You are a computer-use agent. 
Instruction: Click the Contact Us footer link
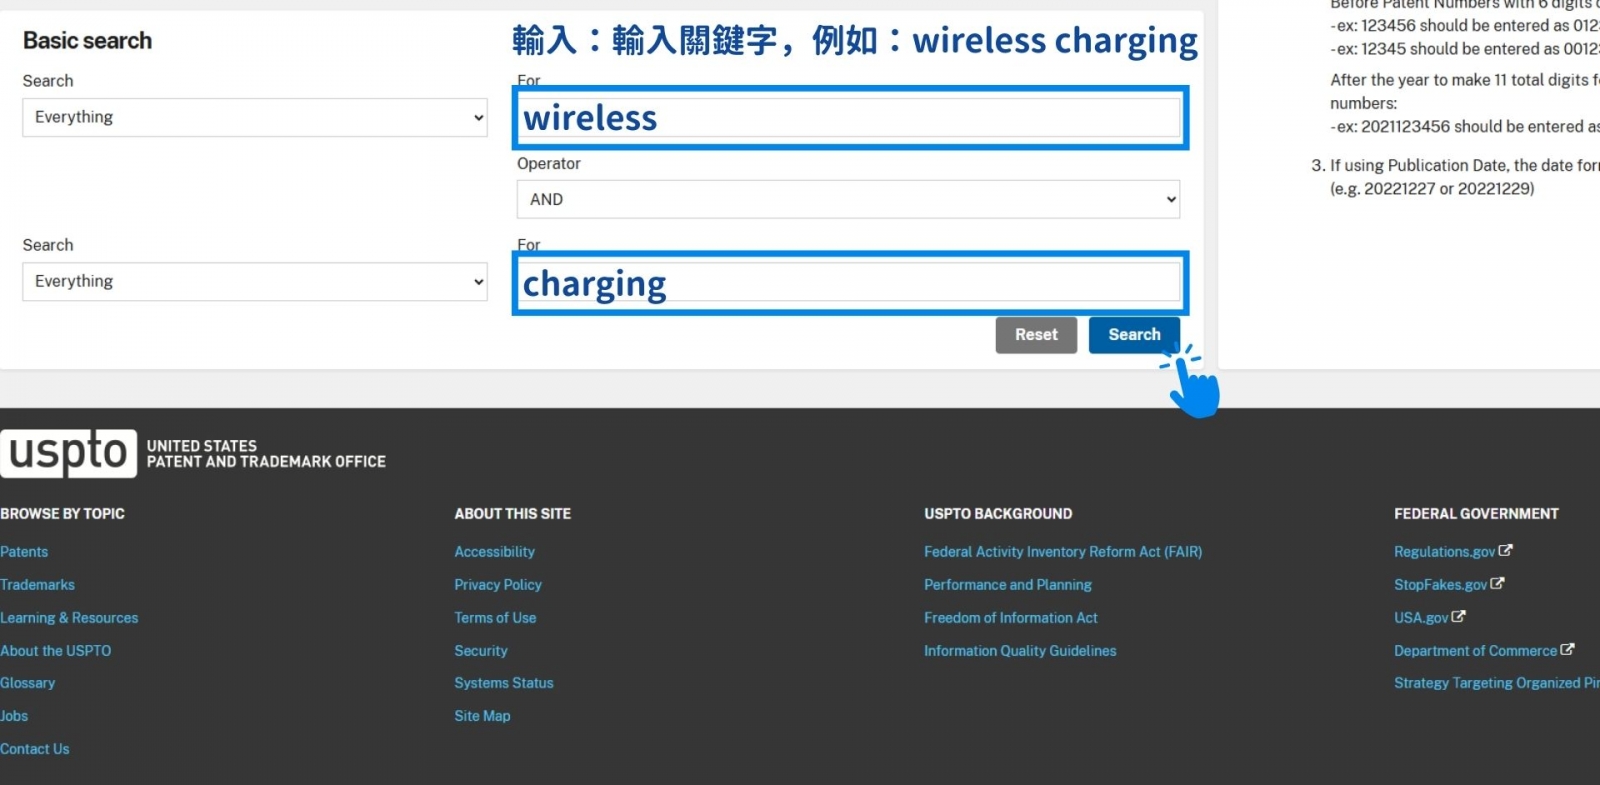tap(35, 749)
